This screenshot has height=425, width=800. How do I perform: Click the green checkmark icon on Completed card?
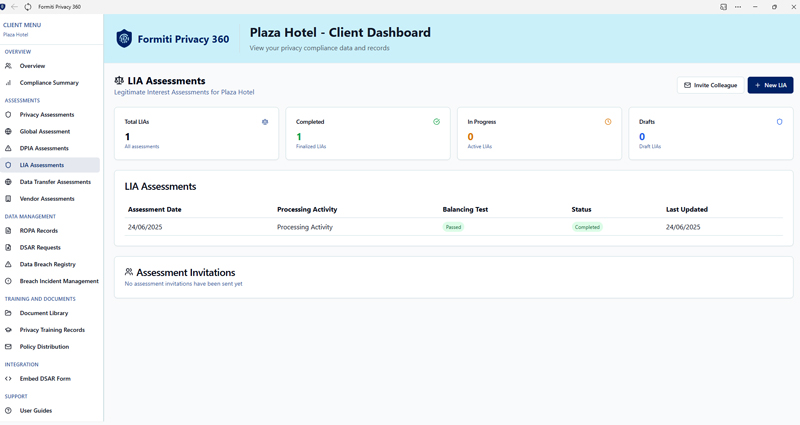(437, 122)
